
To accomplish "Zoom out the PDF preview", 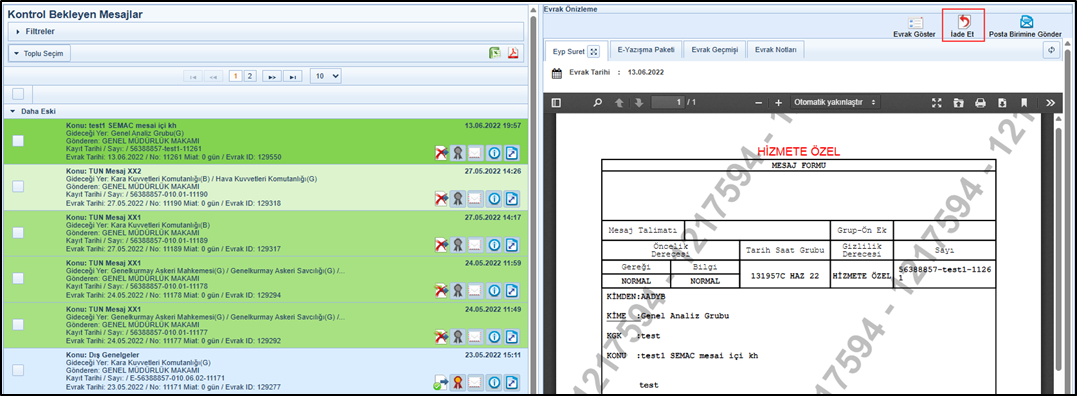I will point(758,102).
